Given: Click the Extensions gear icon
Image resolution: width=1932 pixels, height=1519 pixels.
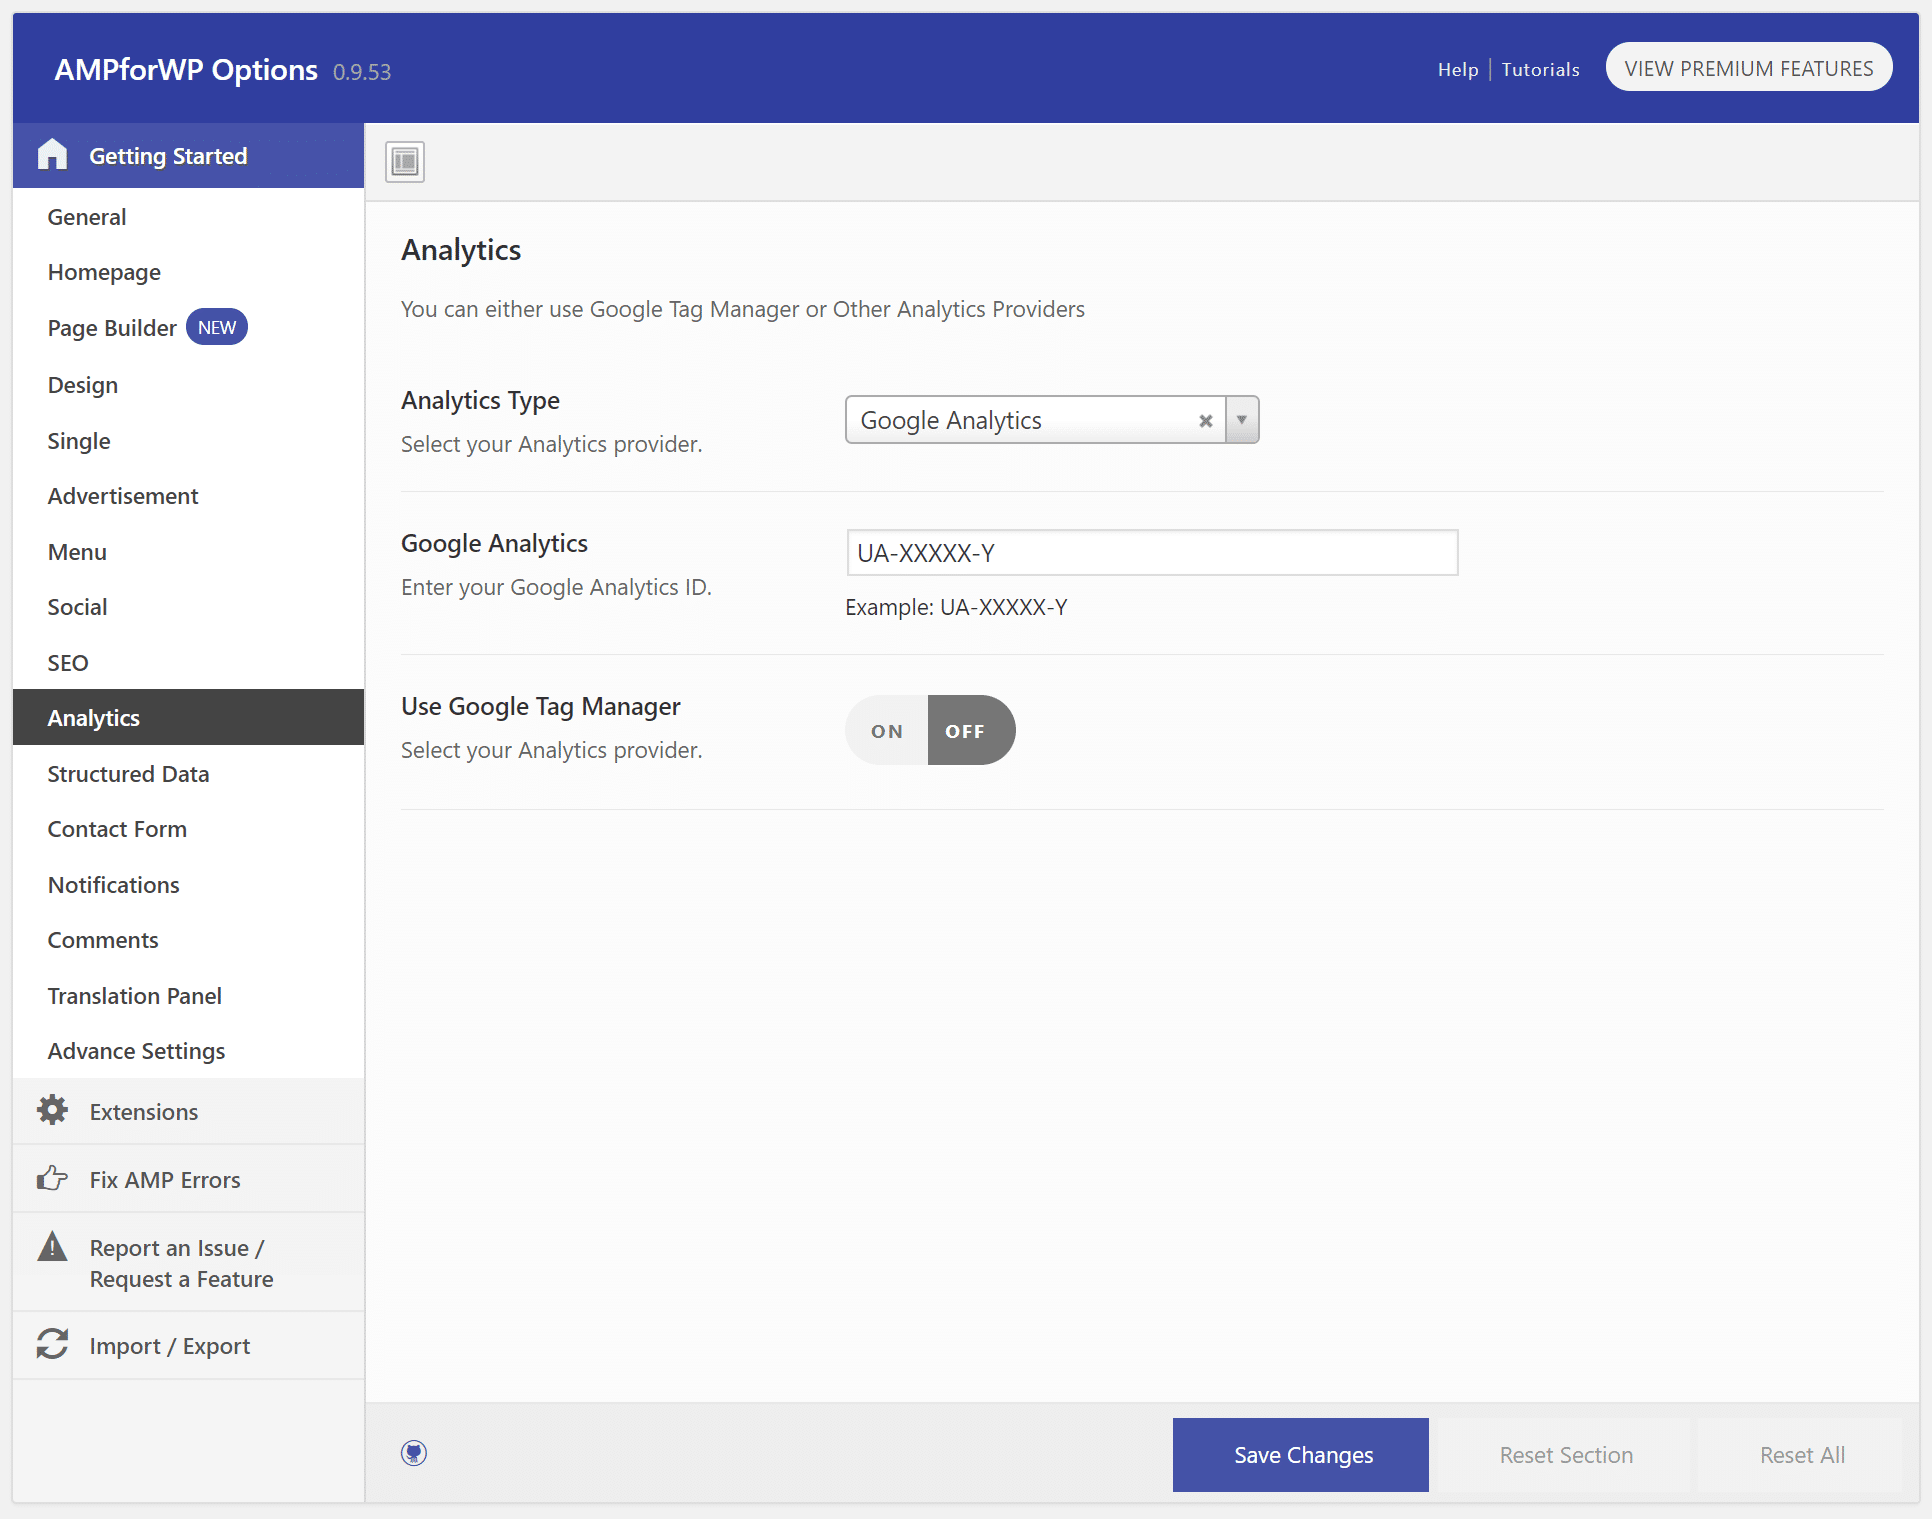Looking at the screenshot, I should tap(52, 1110).
